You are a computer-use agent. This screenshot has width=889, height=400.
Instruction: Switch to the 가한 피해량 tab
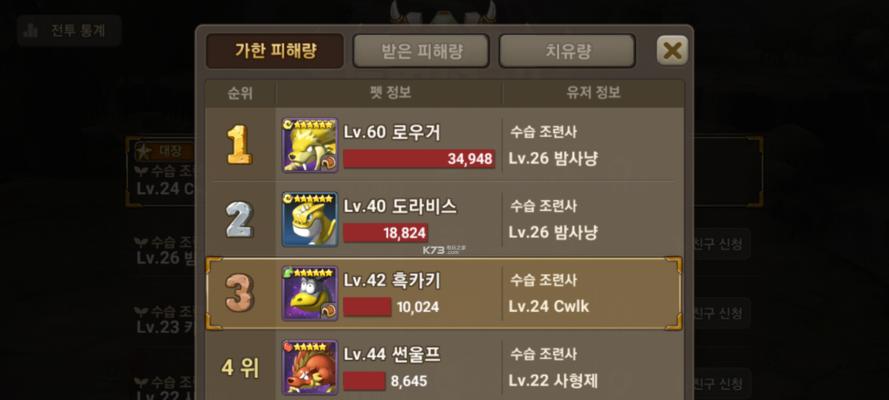tap(275, 51)
